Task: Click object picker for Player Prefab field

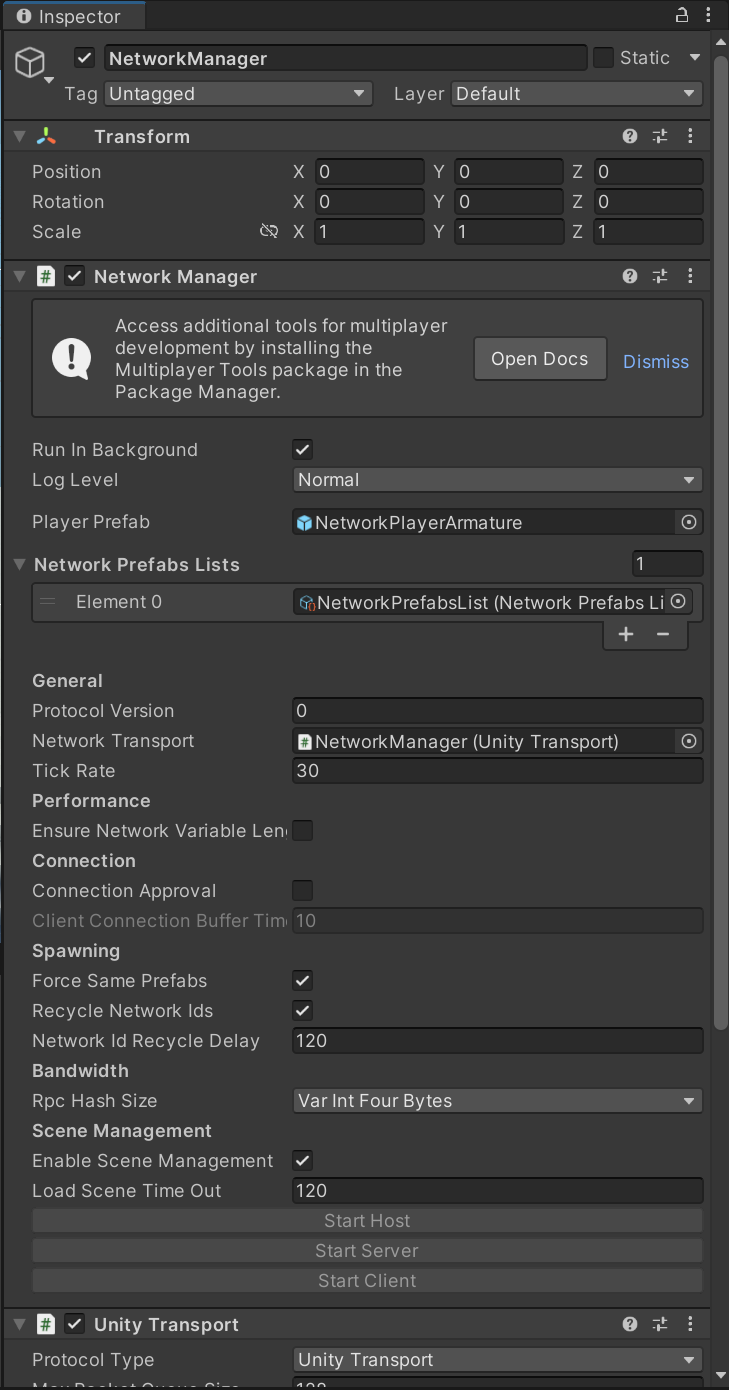Action: point(688,522)
